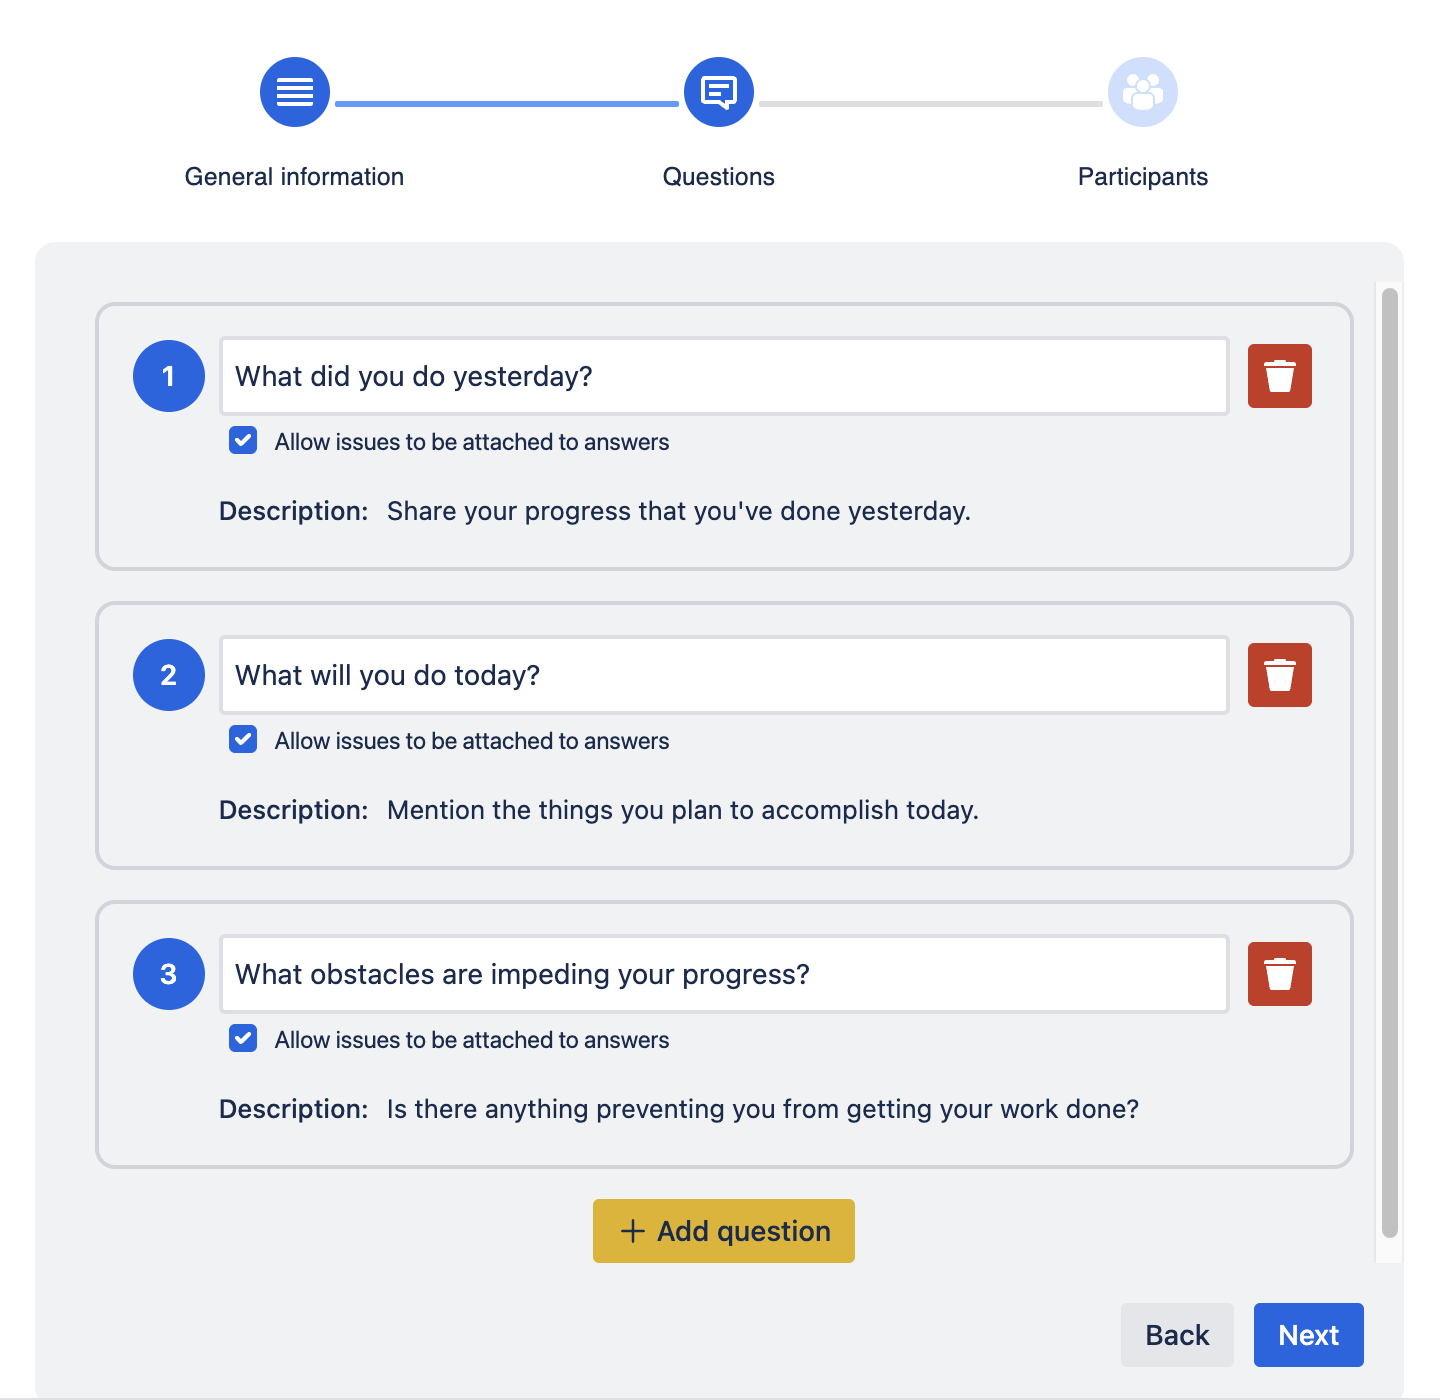1440x1400 pixels.
Task: Open the Participants step icon
Action: click(1142, 92)
